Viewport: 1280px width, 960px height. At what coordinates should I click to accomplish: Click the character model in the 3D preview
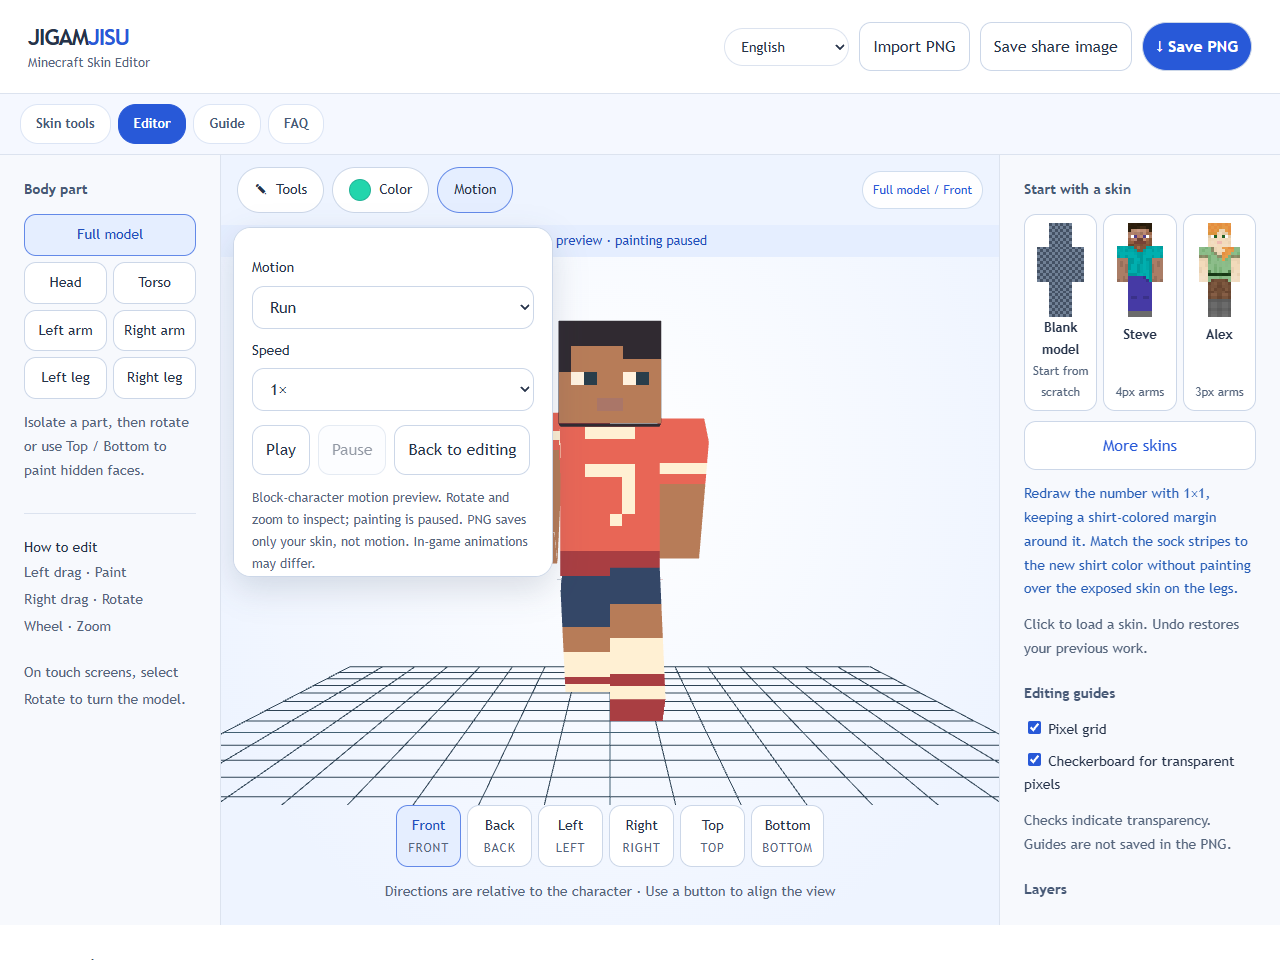[630, 520]
